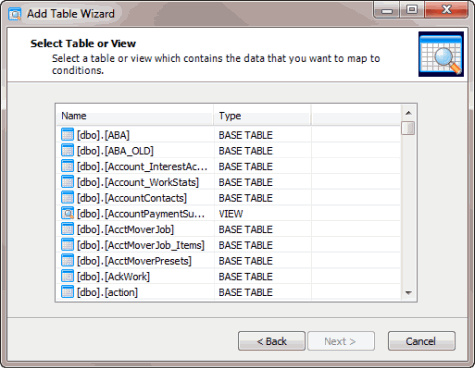Viewport: 475px width, 368px height.
Task: Sort by the Name column header
Action: click(135, 115)
